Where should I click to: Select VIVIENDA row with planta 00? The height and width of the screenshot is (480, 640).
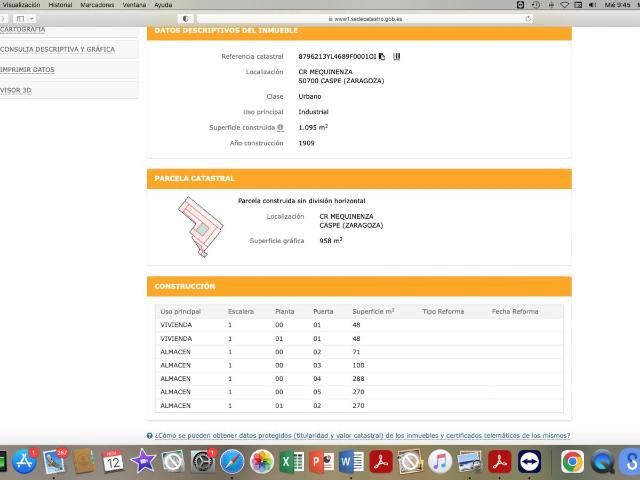359,325
